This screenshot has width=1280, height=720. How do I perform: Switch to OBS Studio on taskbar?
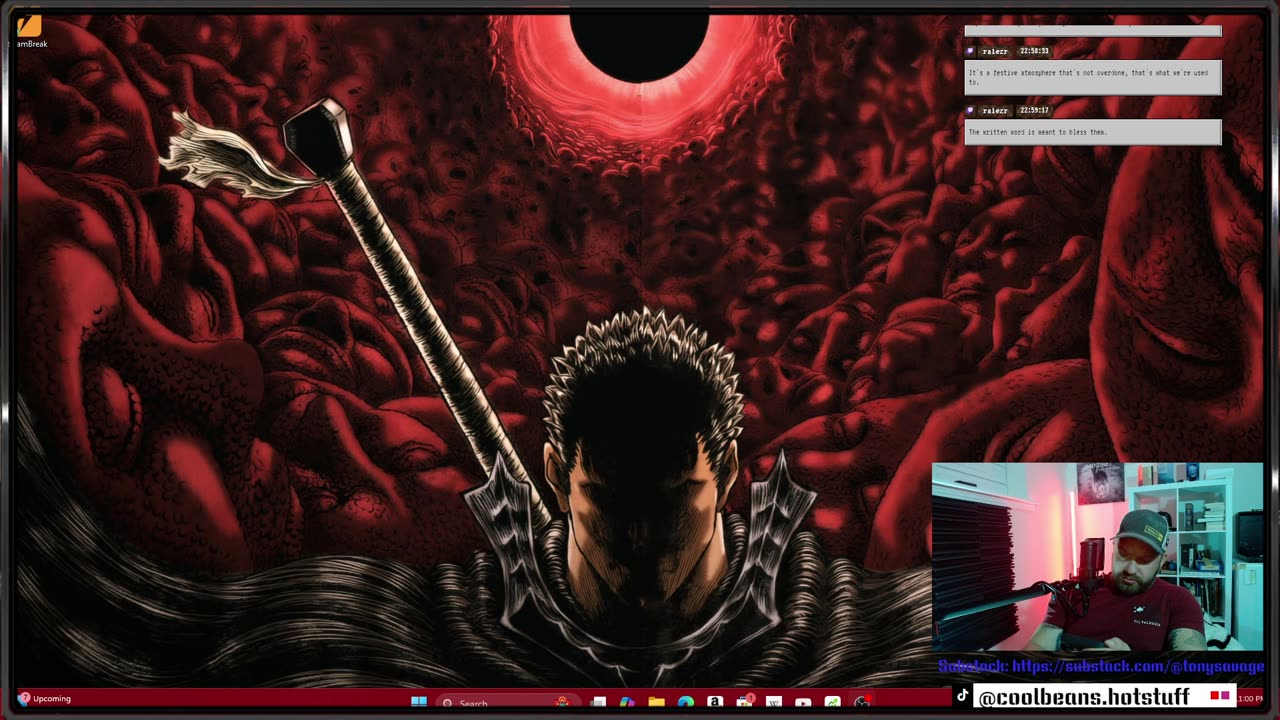pos(863,701)
